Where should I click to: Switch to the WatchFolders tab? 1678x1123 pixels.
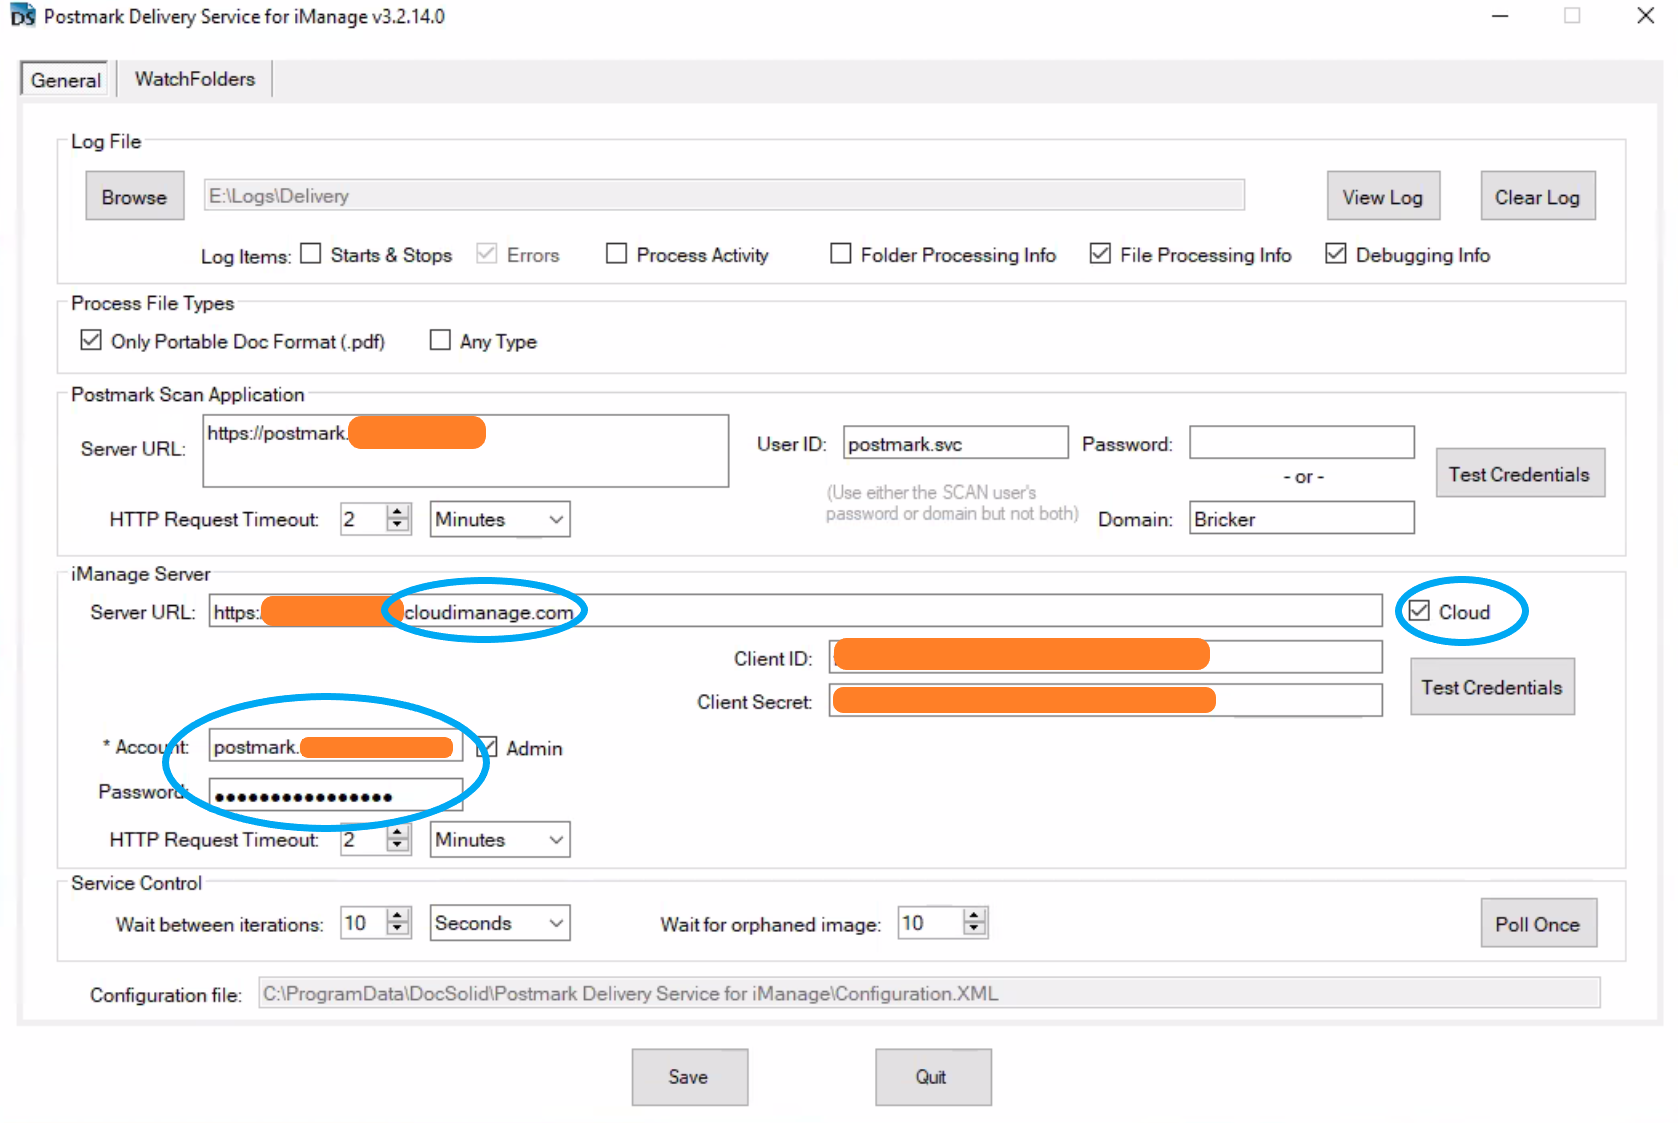(x=195, y=79)
